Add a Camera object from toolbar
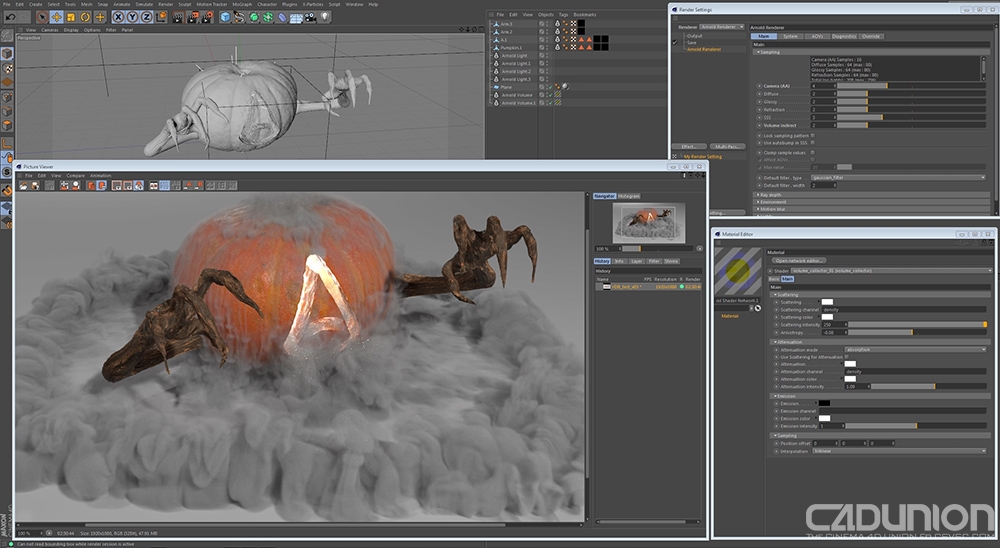Viewport: 1000px width, 548px height. [311, 17]
